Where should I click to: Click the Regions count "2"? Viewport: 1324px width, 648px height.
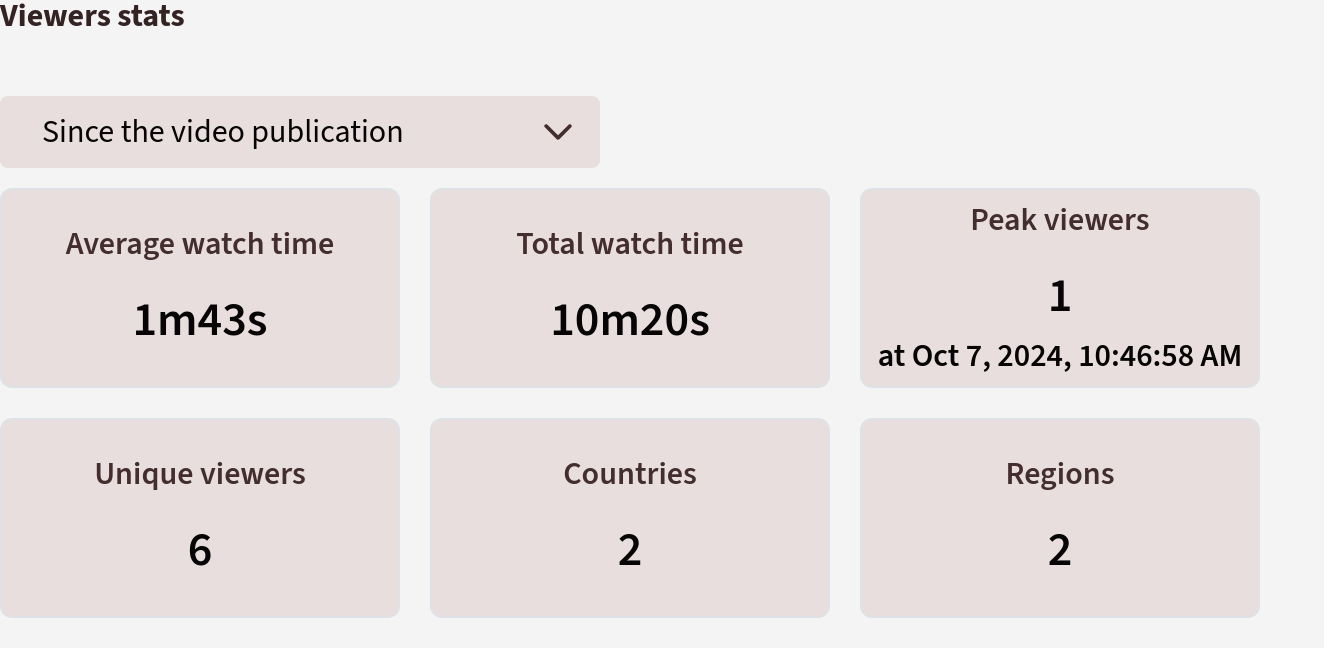tap(1059, 550)
